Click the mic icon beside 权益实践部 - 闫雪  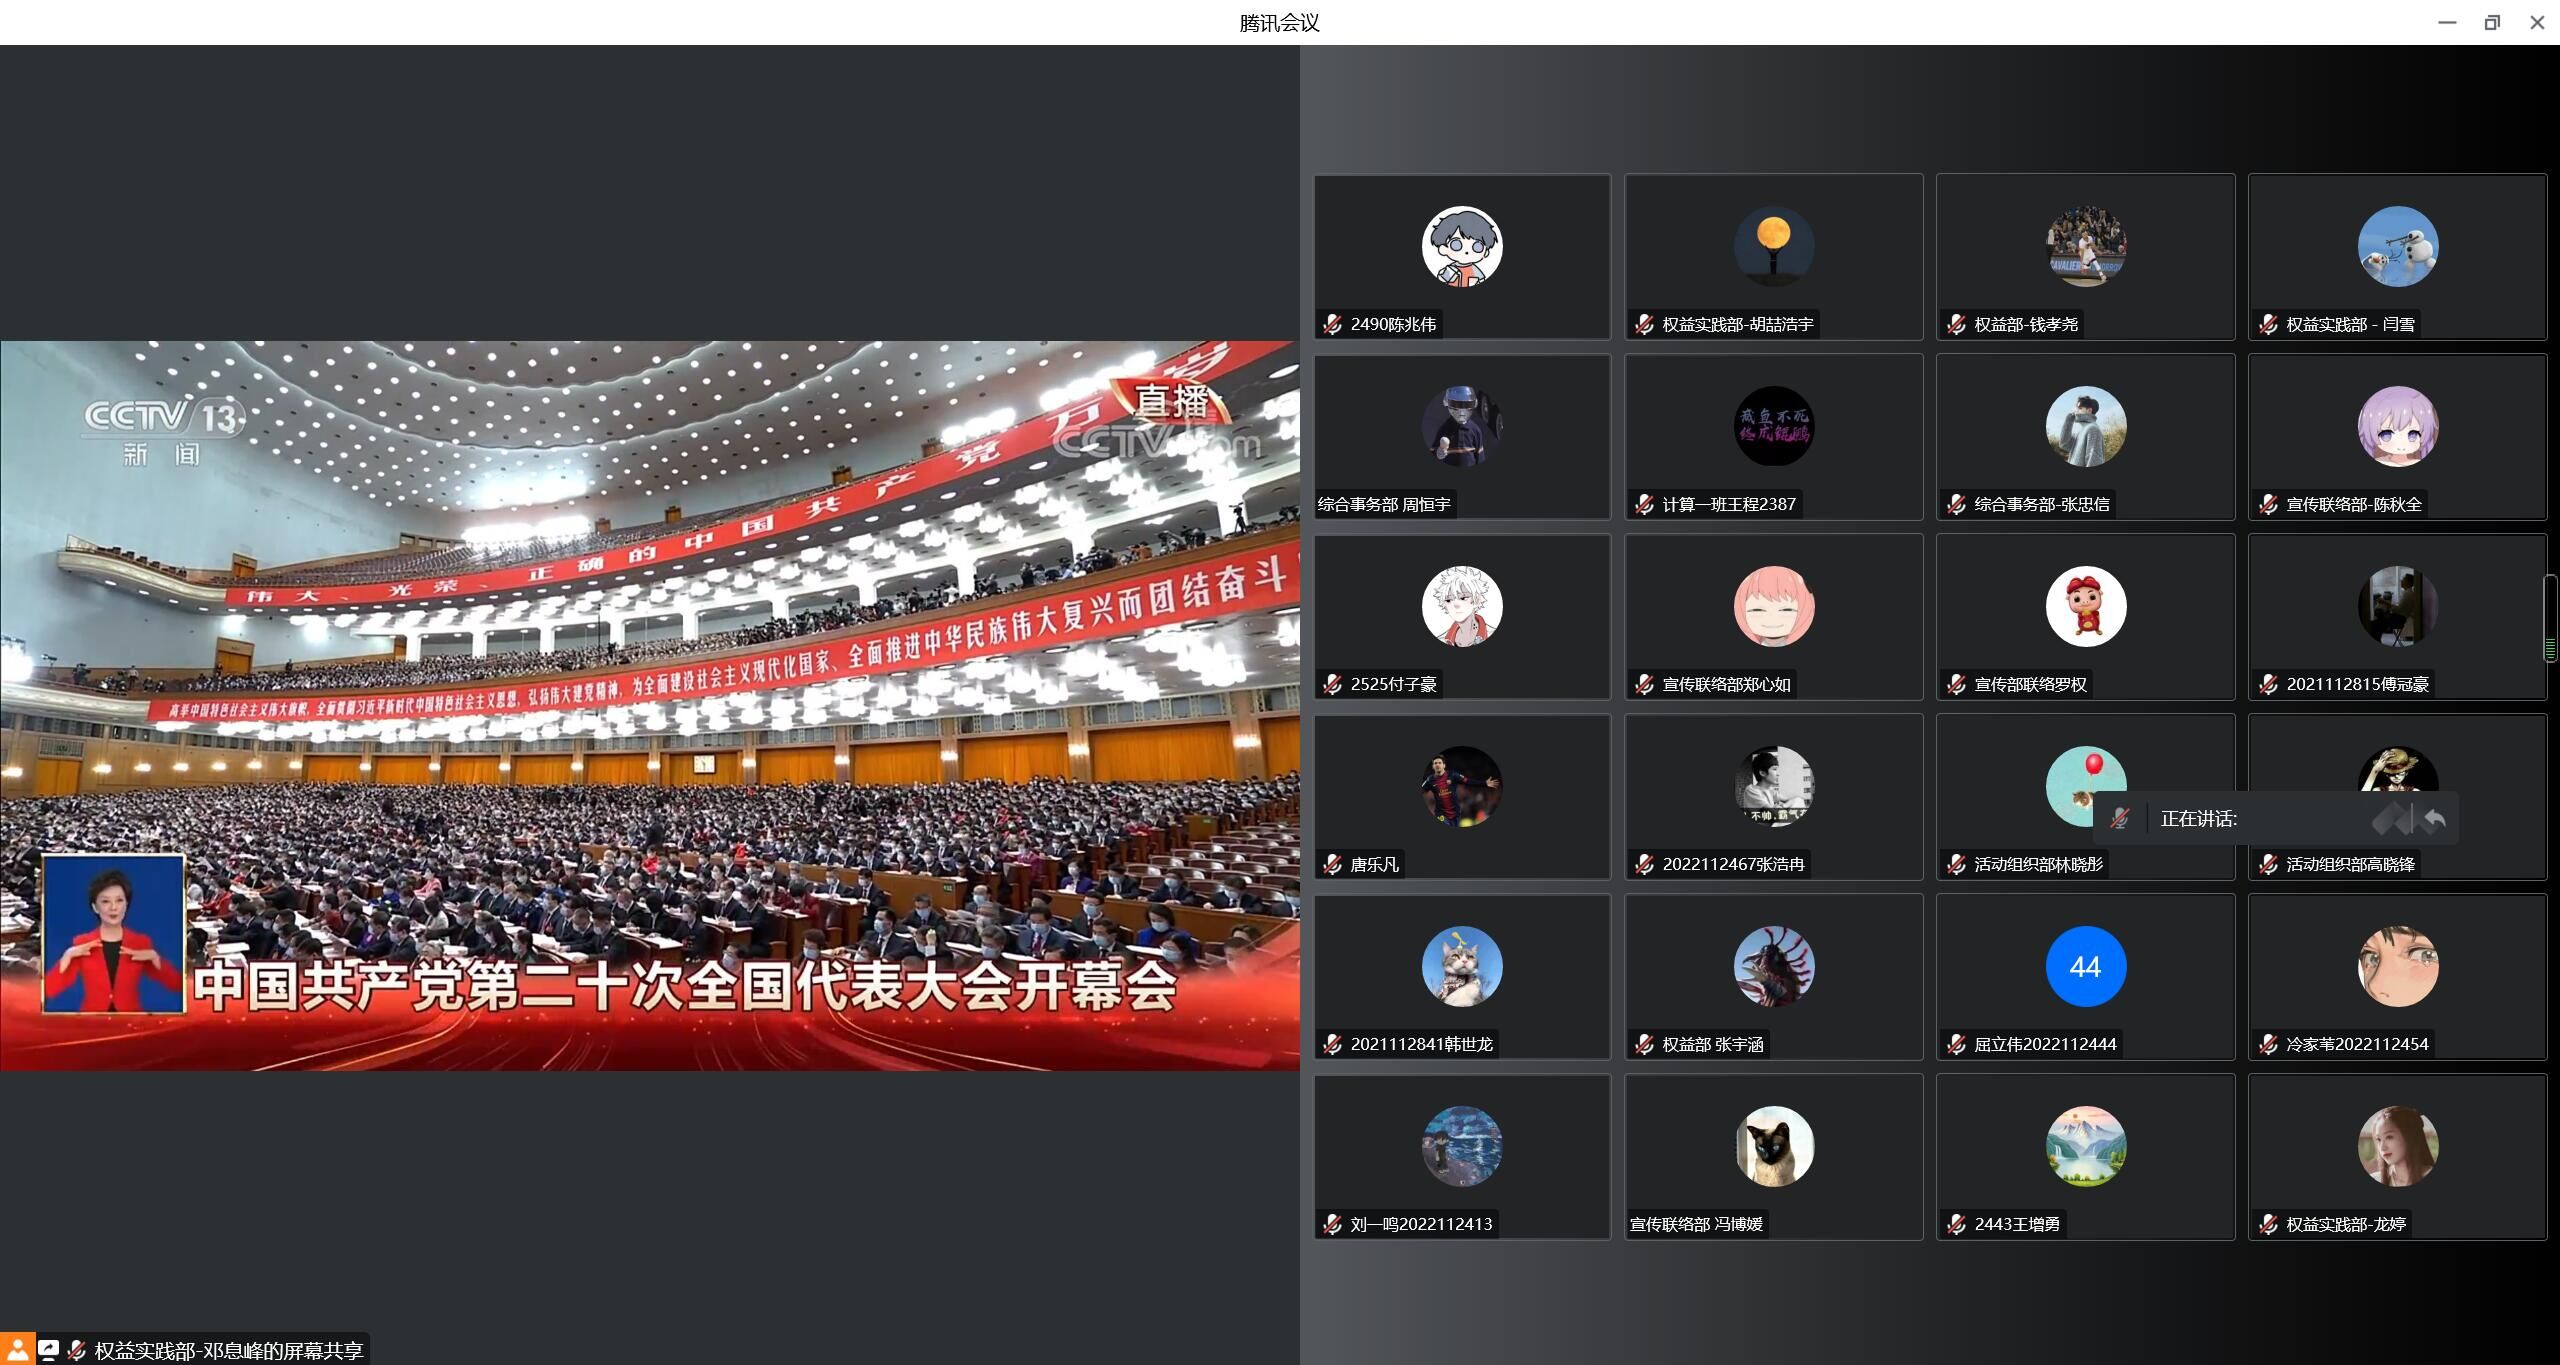pyautogui.click(x=2268, y=324)
